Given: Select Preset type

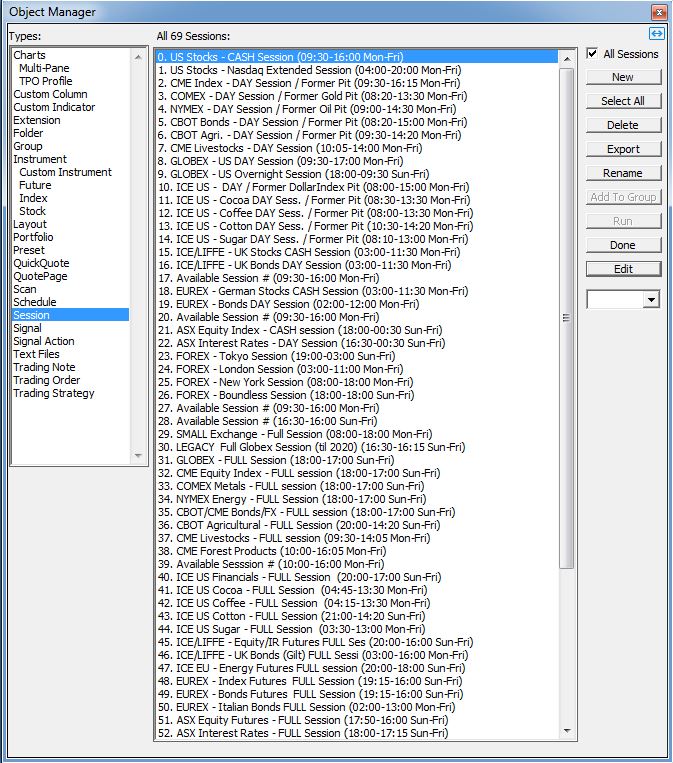Looking at the screenshot, I should coord(29,250).
